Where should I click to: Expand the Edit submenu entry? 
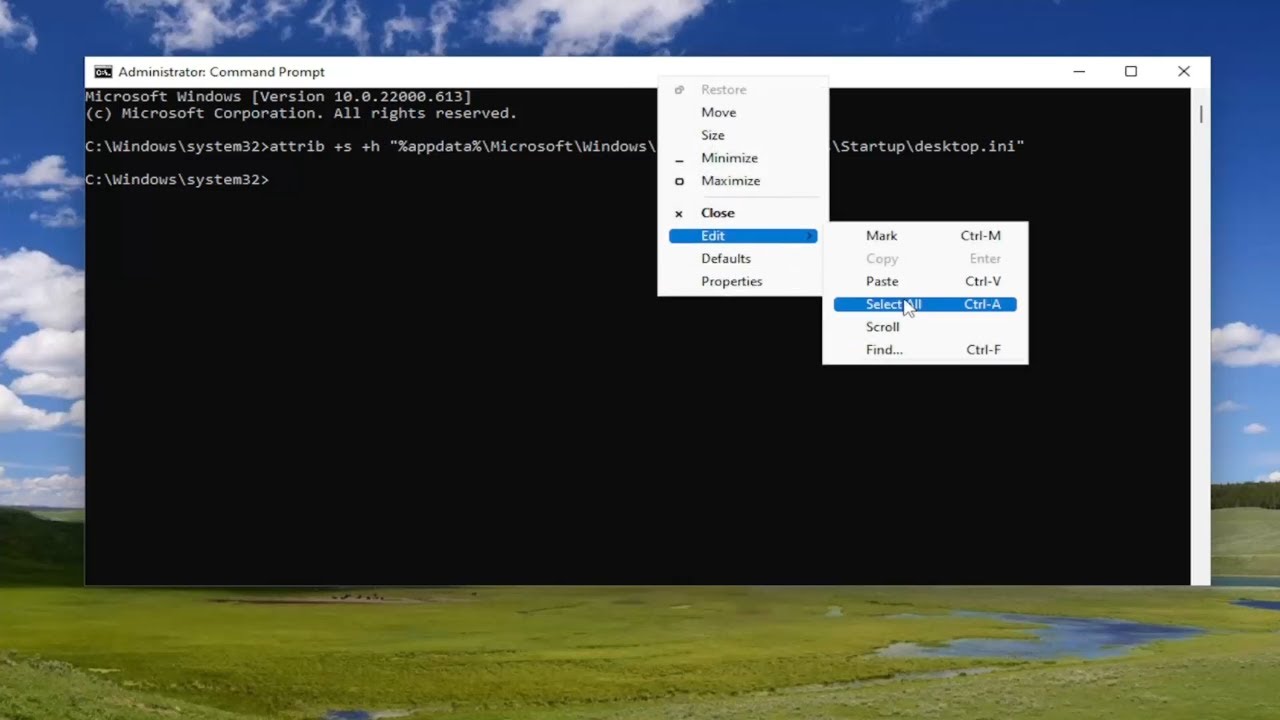[x=743, y=236]
